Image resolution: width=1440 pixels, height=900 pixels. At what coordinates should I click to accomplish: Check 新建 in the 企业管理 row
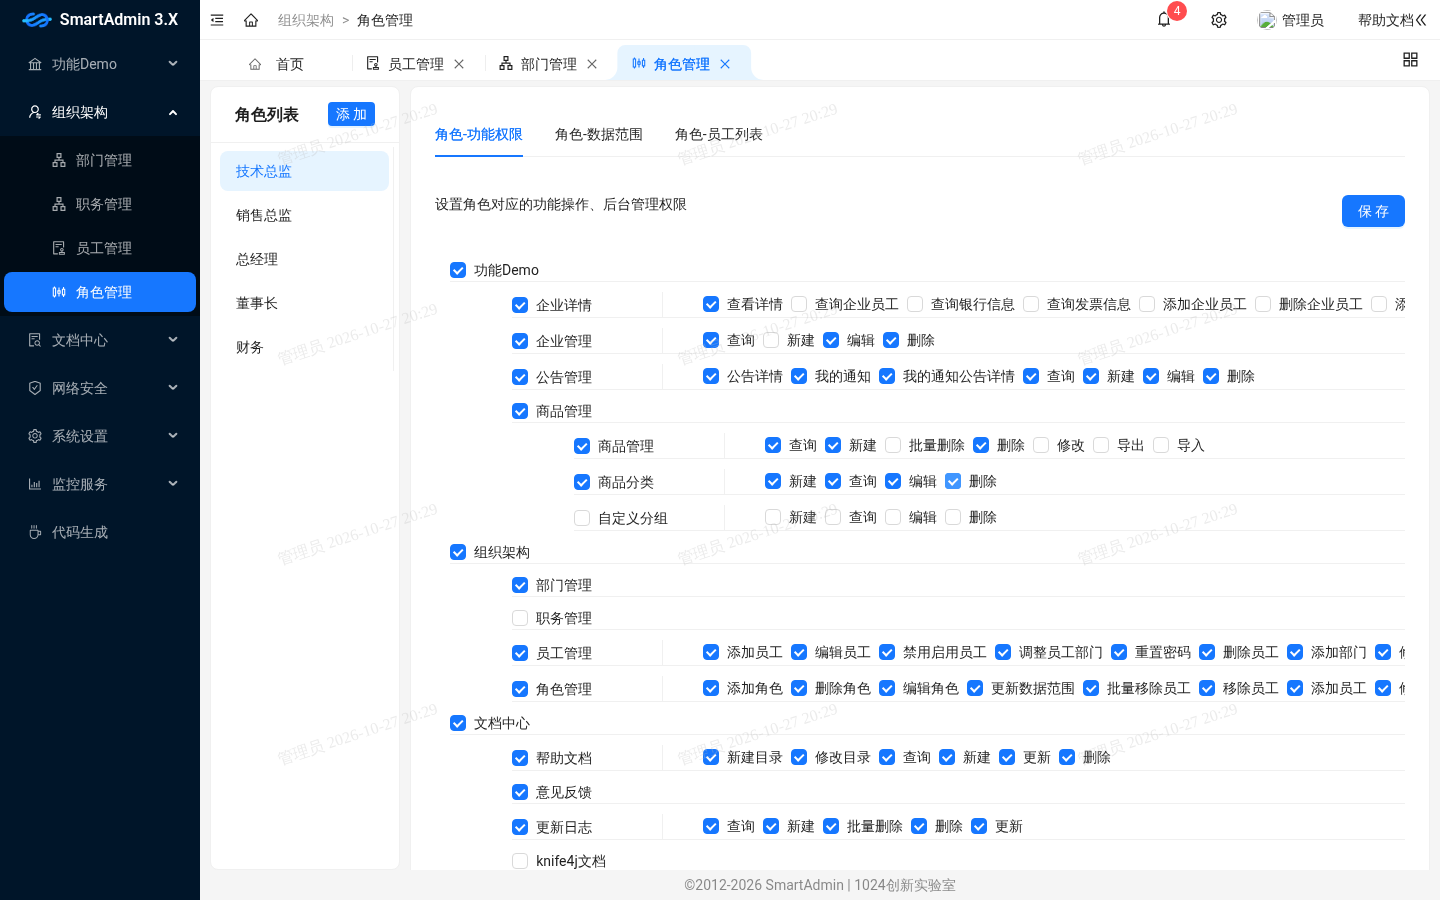coord(771,340)
